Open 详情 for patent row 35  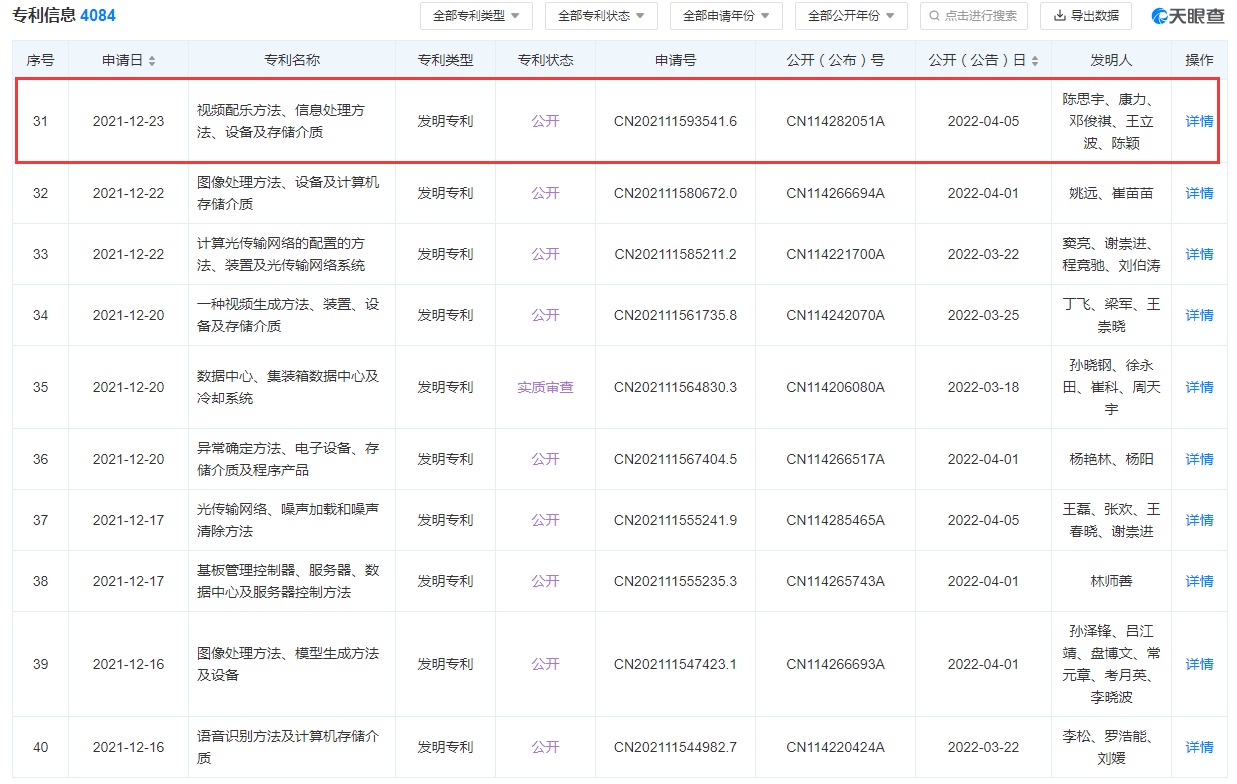pos(1199,387)
